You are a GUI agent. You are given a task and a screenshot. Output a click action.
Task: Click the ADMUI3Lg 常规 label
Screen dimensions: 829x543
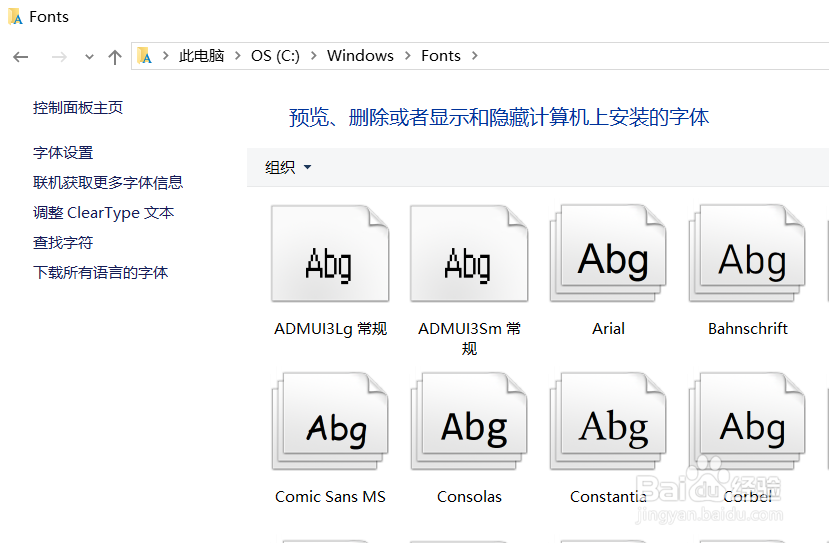pyautogui.click(x=330, y=329)
